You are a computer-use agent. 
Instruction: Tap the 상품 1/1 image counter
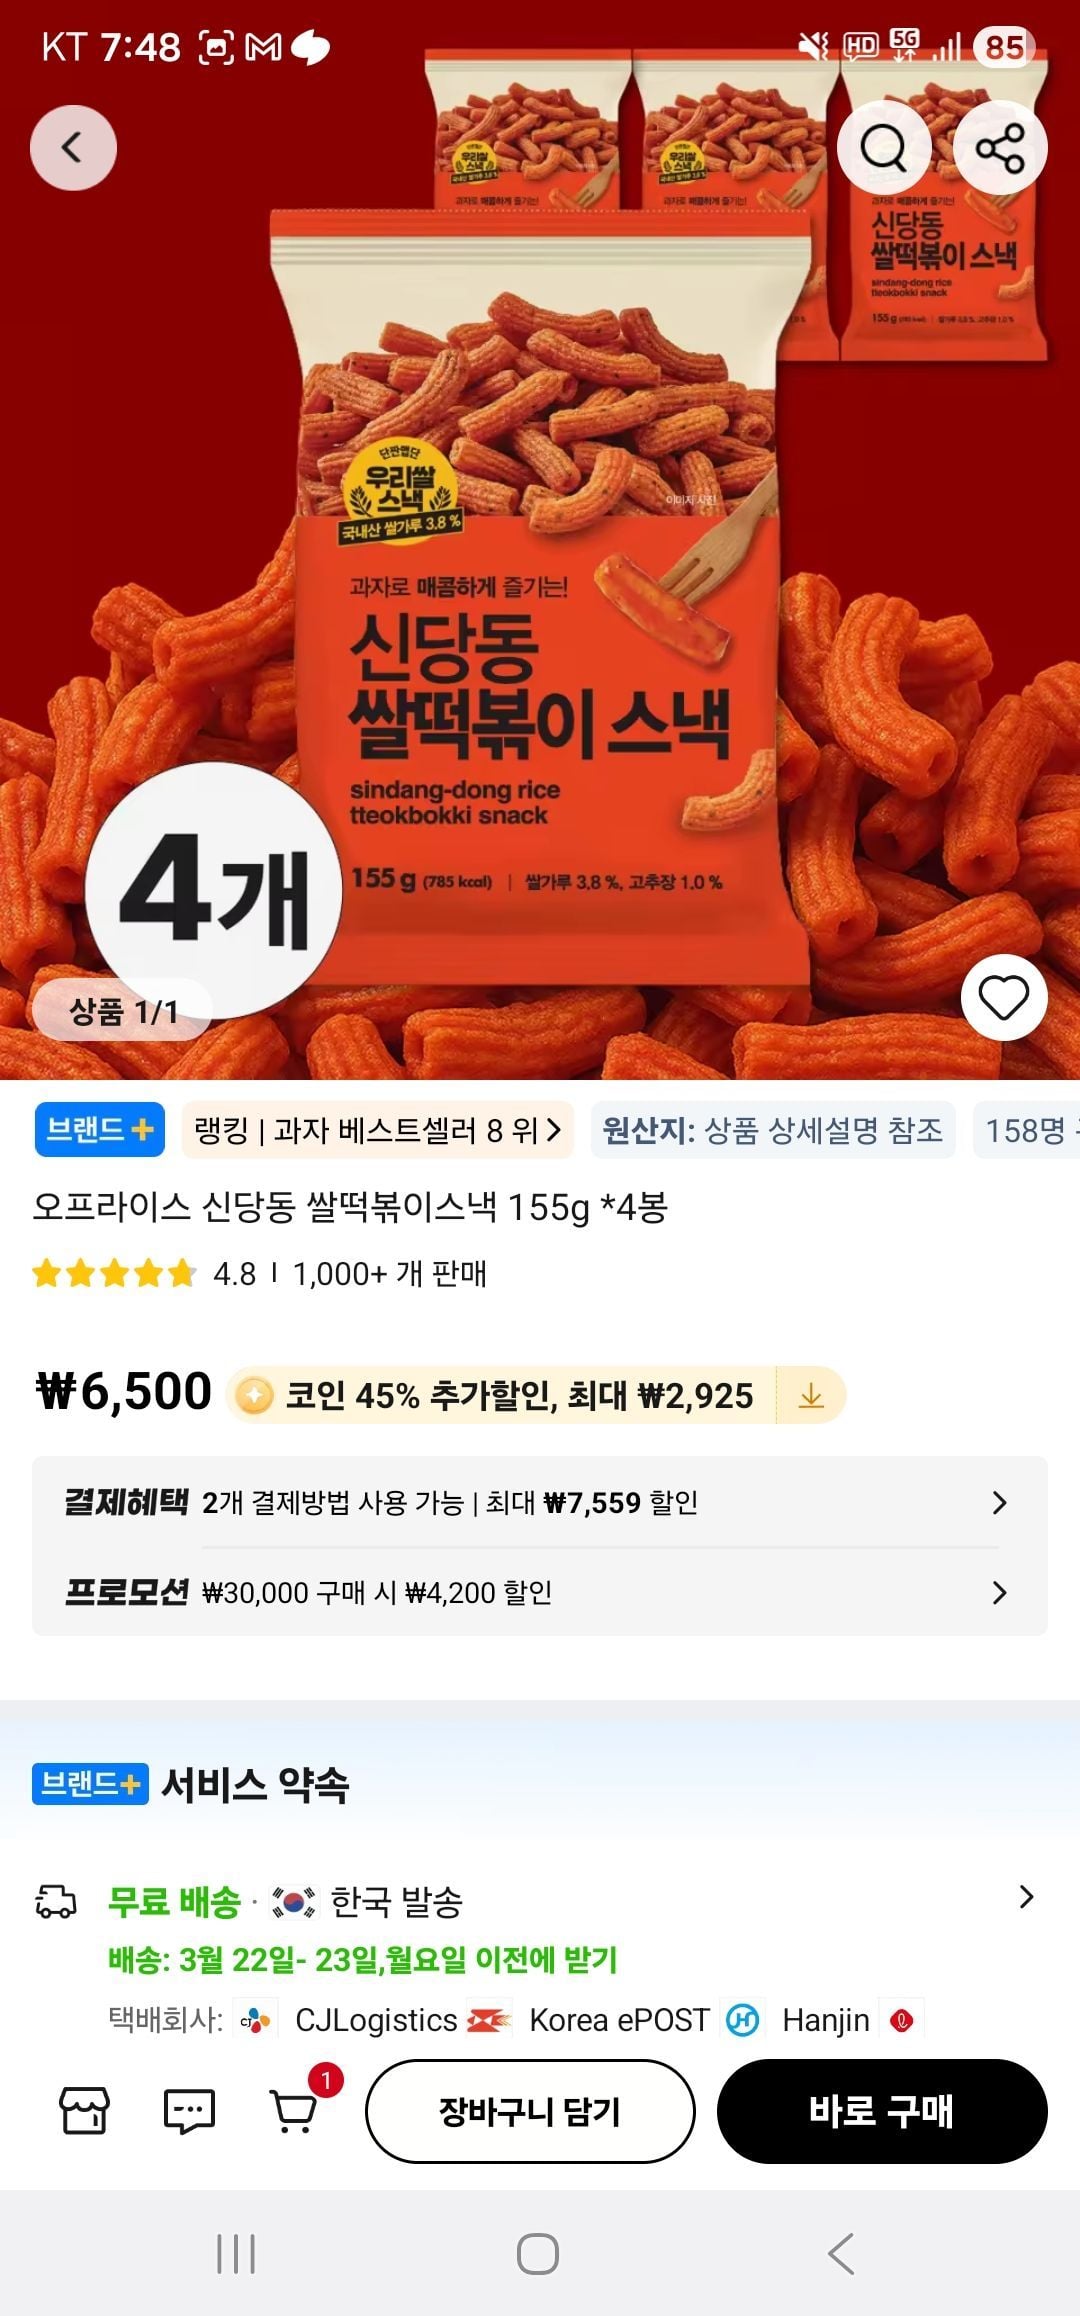pyautogui.click(x=122, y=1010)
